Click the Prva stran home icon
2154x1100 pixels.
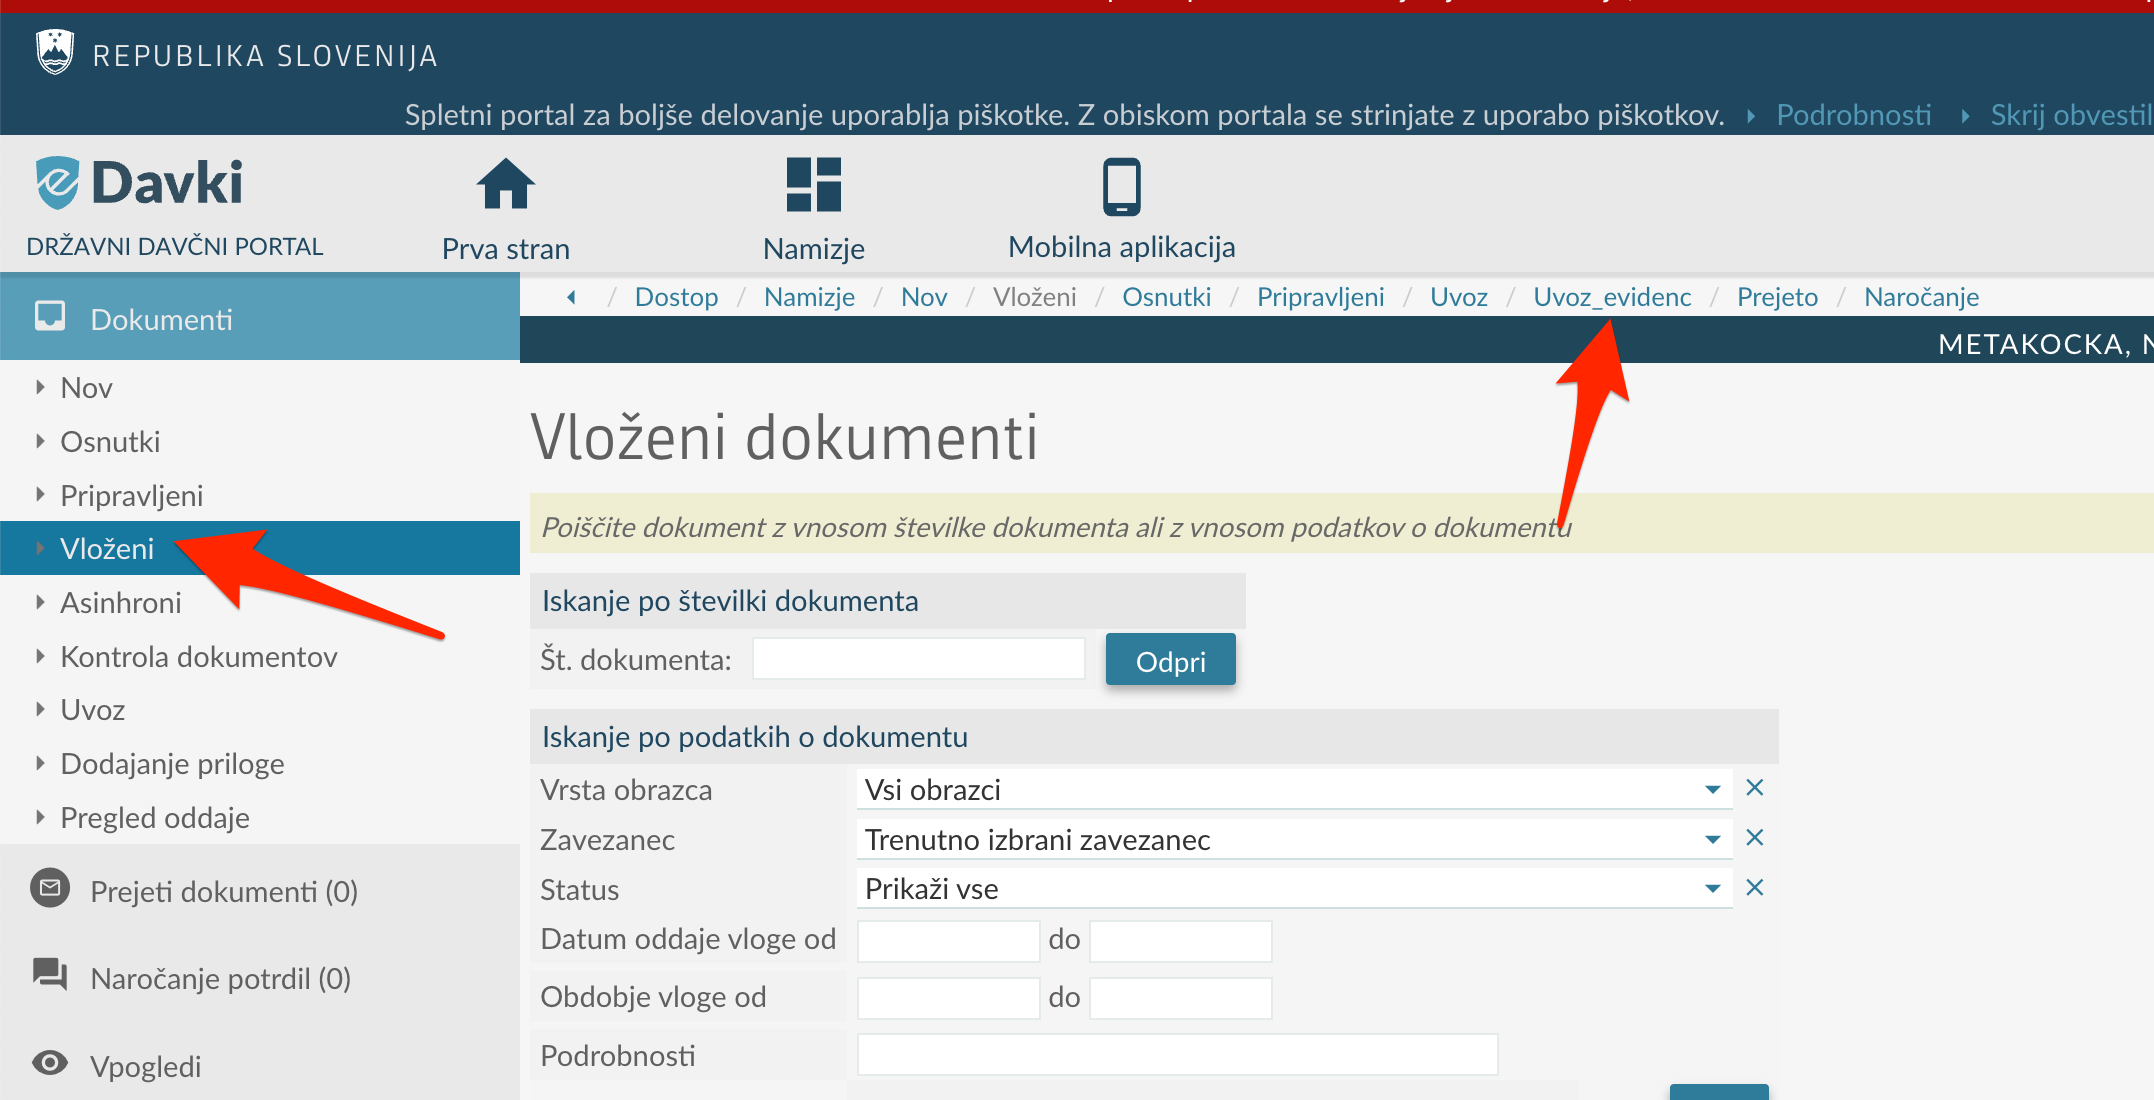[506, 185]
